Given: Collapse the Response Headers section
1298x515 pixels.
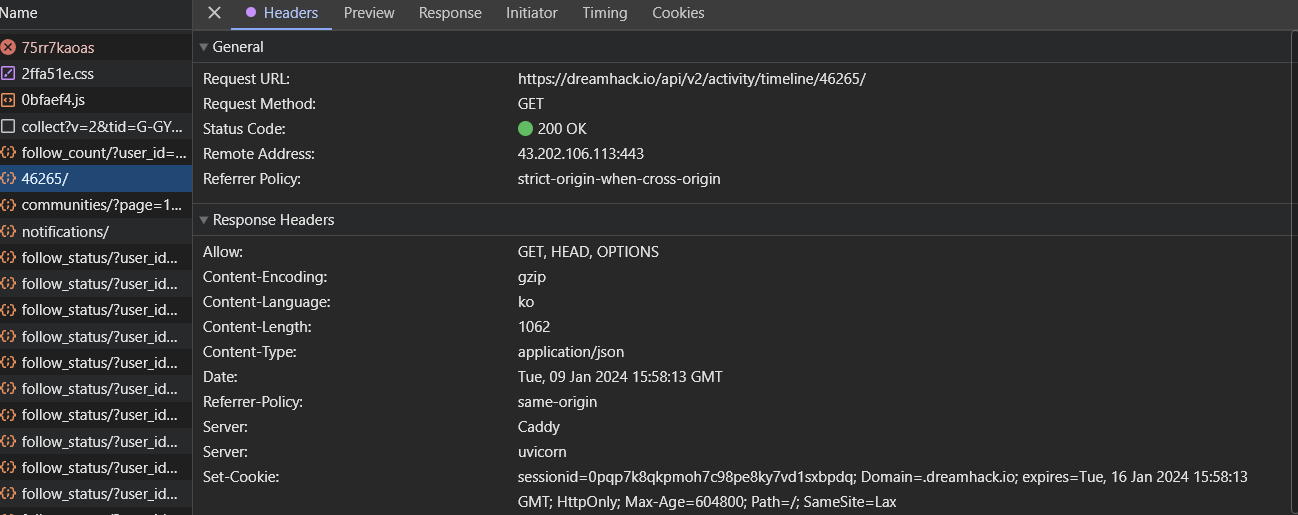Looking at the screenshot, I should pos(204,220).
